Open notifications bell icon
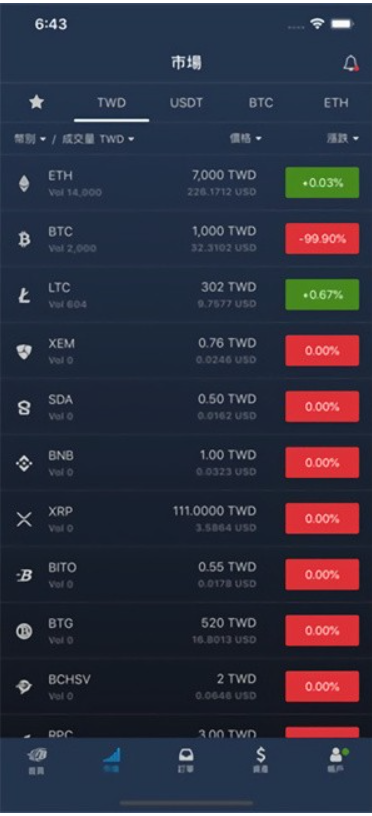Image resolution: width=372 pixels, height=816 pixels. [x=351, y=63]
